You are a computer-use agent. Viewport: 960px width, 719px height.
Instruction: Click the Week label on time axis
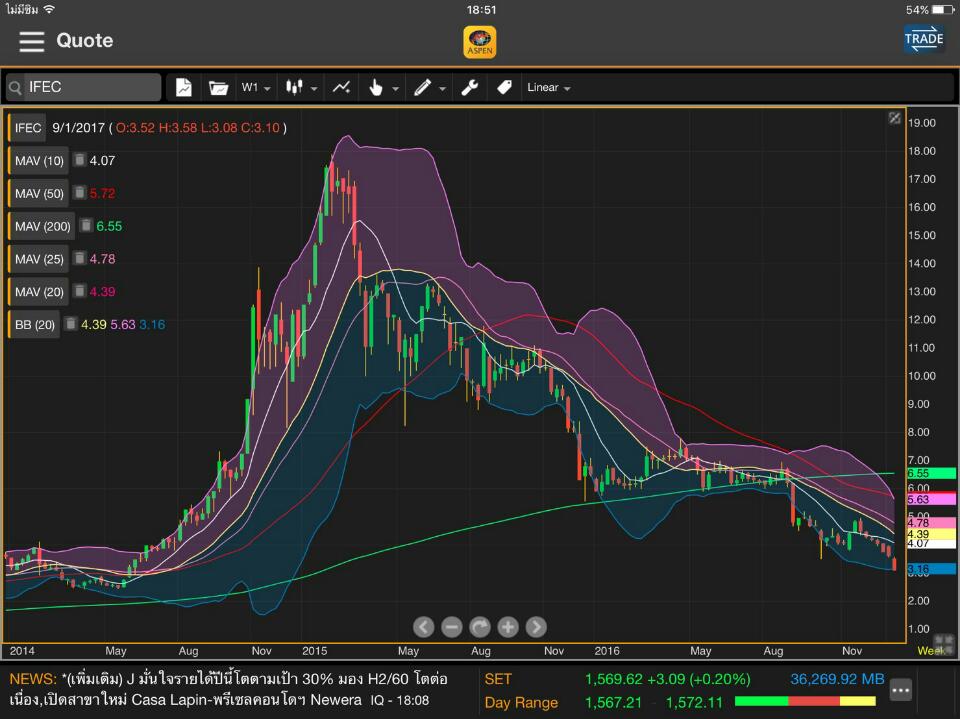coord(931,651)
